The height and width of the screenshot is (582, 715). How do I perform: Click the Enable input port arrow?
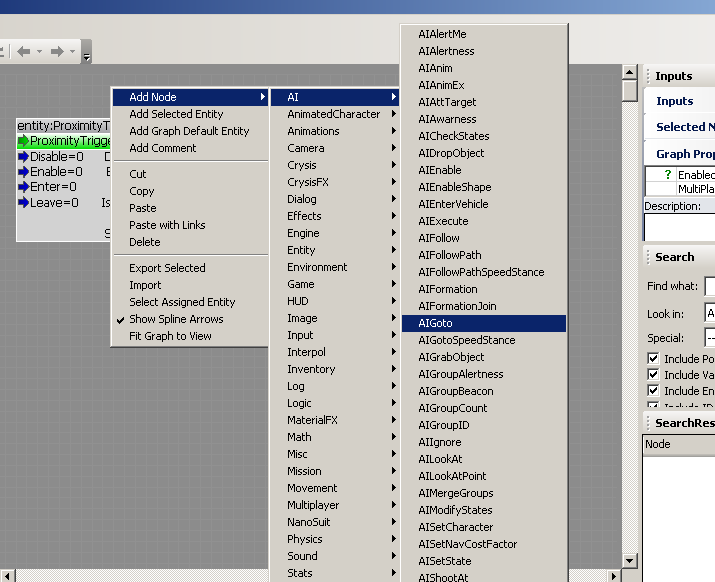tap(23, 172)
